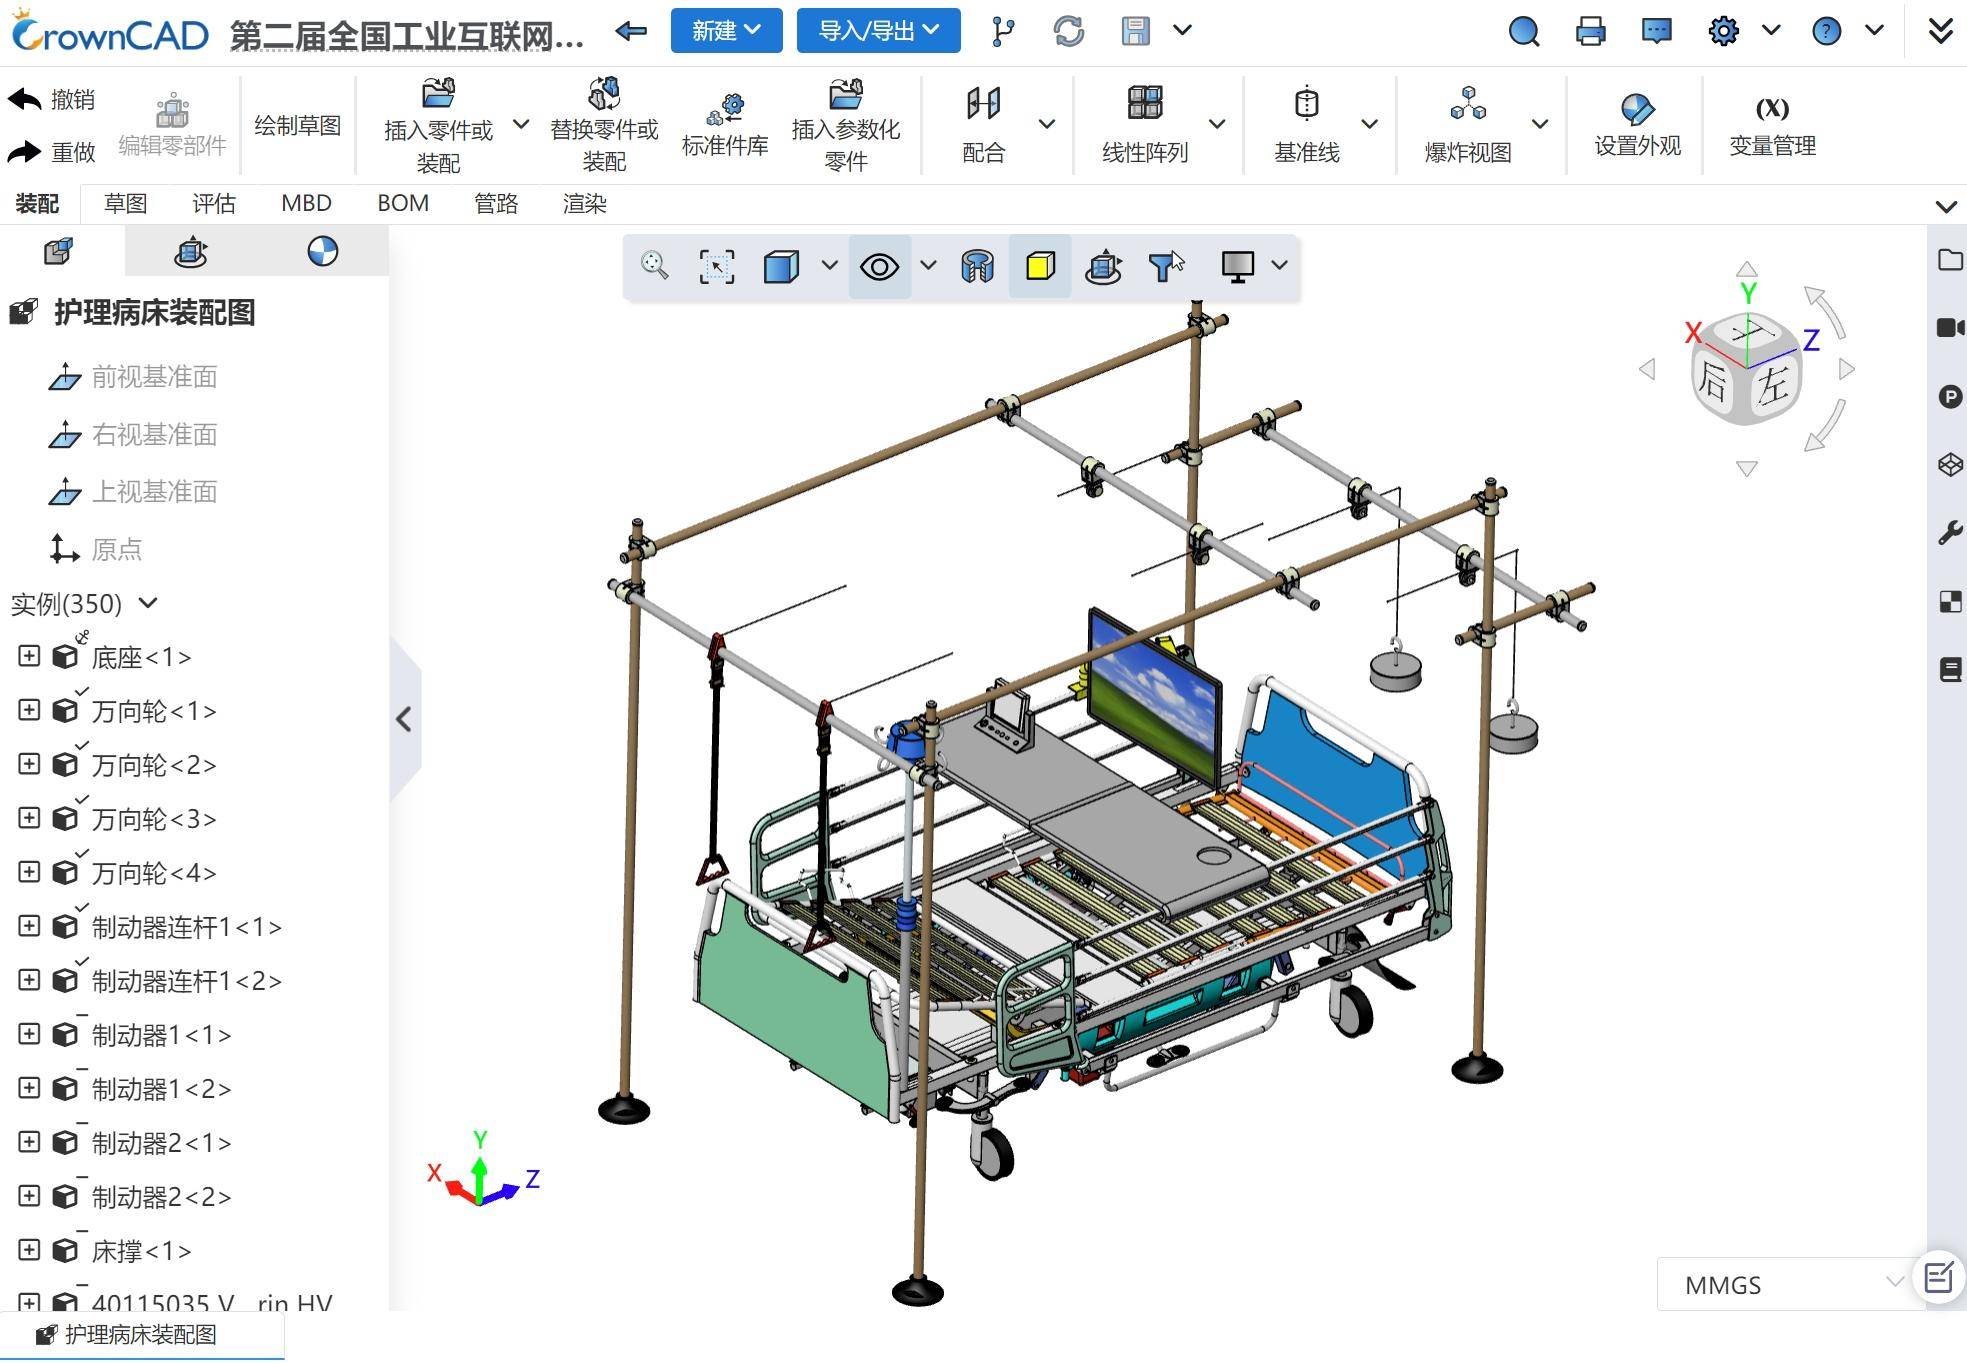1967x1363 pixels.
Task: Click the Insert Part or Assembly icon
Action: coord(438,95)
